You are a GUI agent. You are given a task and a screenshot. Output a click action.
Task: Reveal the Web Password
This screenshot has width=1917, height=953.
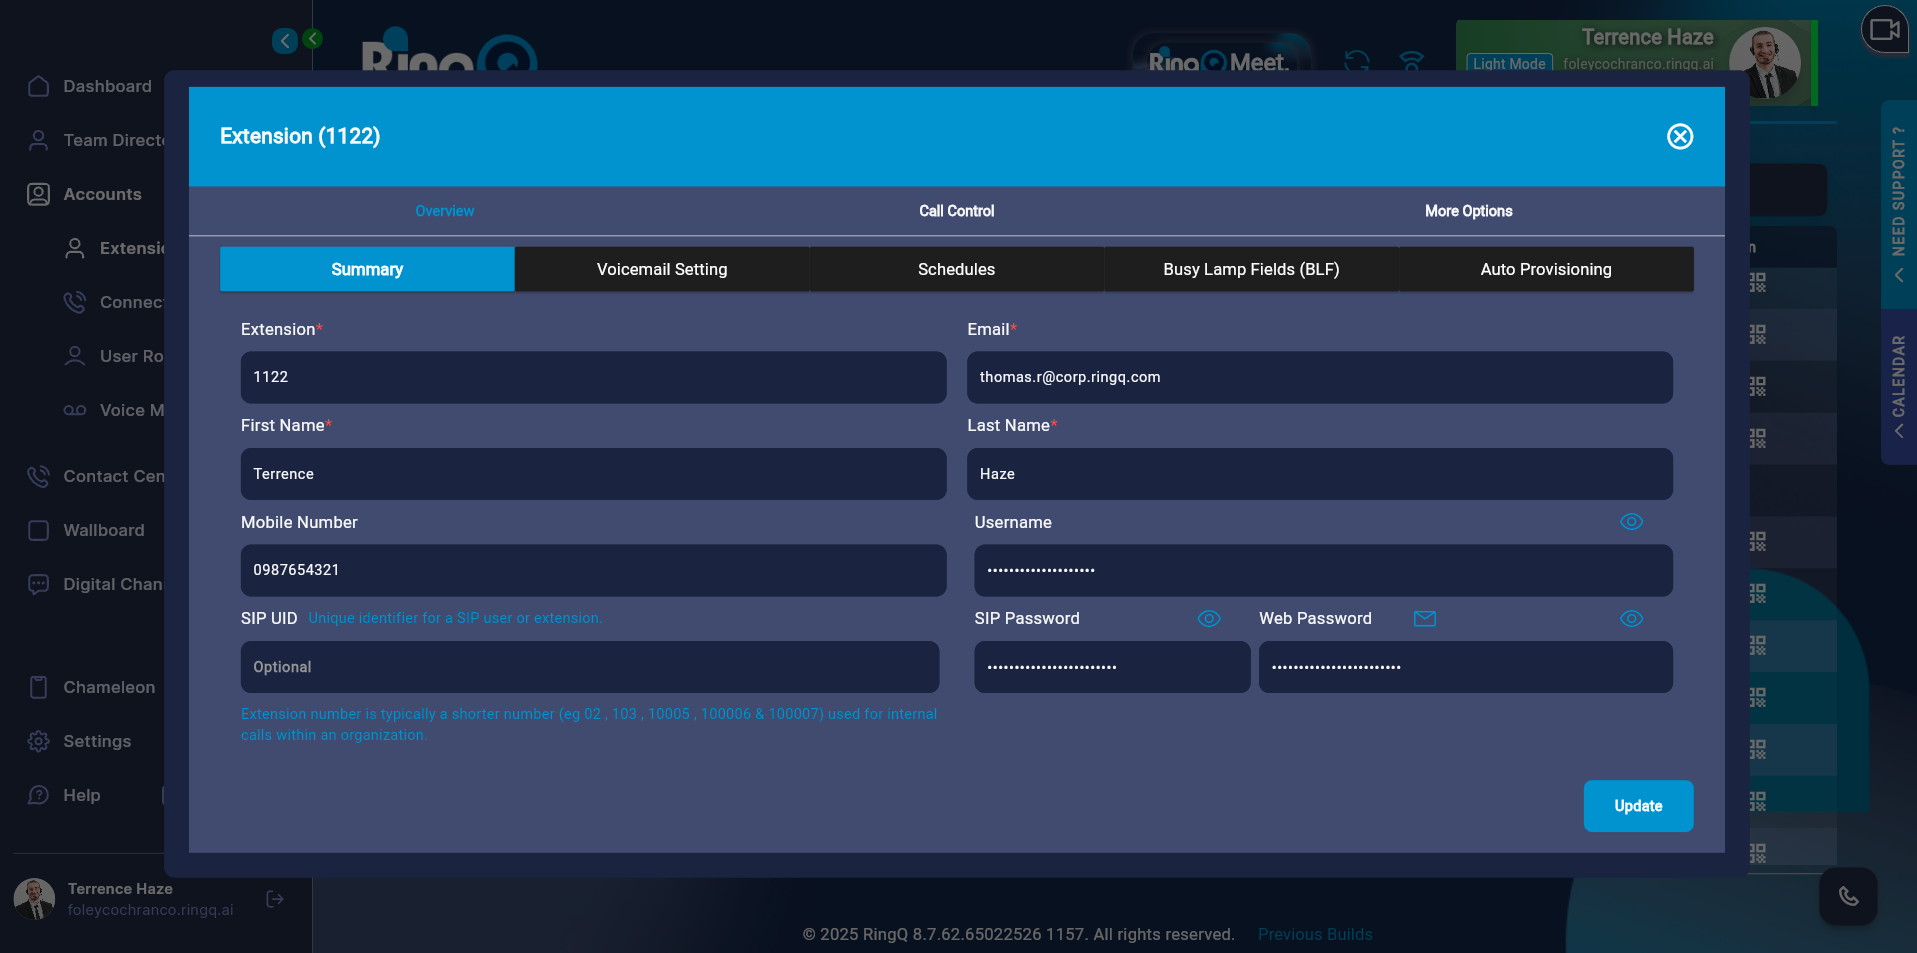point(1631,618)
